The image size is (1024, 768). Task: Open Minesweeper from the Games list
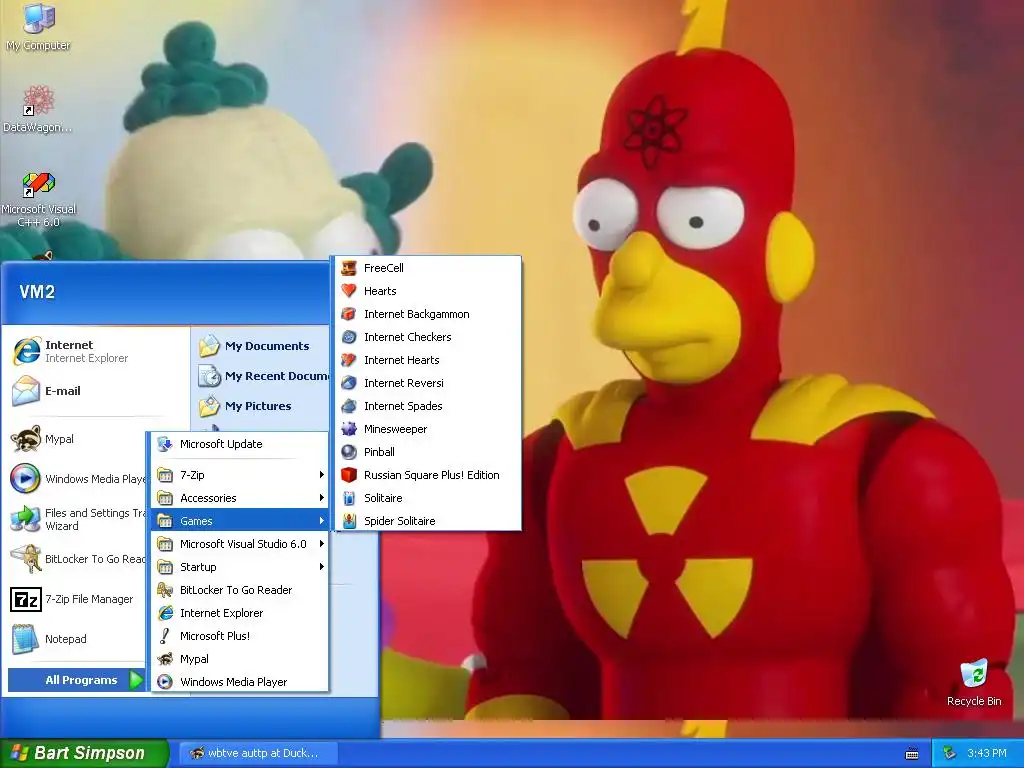[427, 429]
